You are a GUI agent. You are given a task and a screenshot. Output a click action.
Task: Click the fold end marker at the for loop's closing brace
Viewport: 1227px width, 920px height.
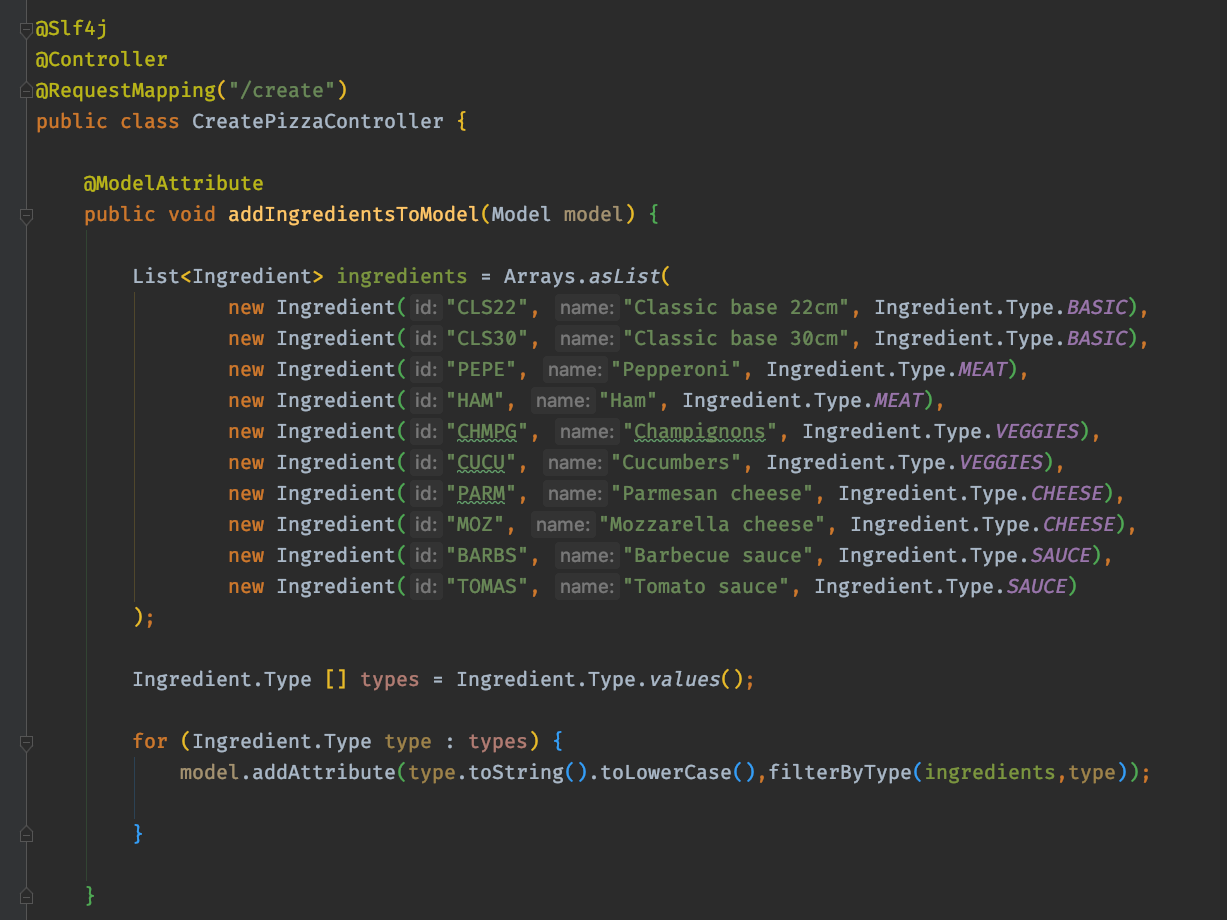(26, 834)
